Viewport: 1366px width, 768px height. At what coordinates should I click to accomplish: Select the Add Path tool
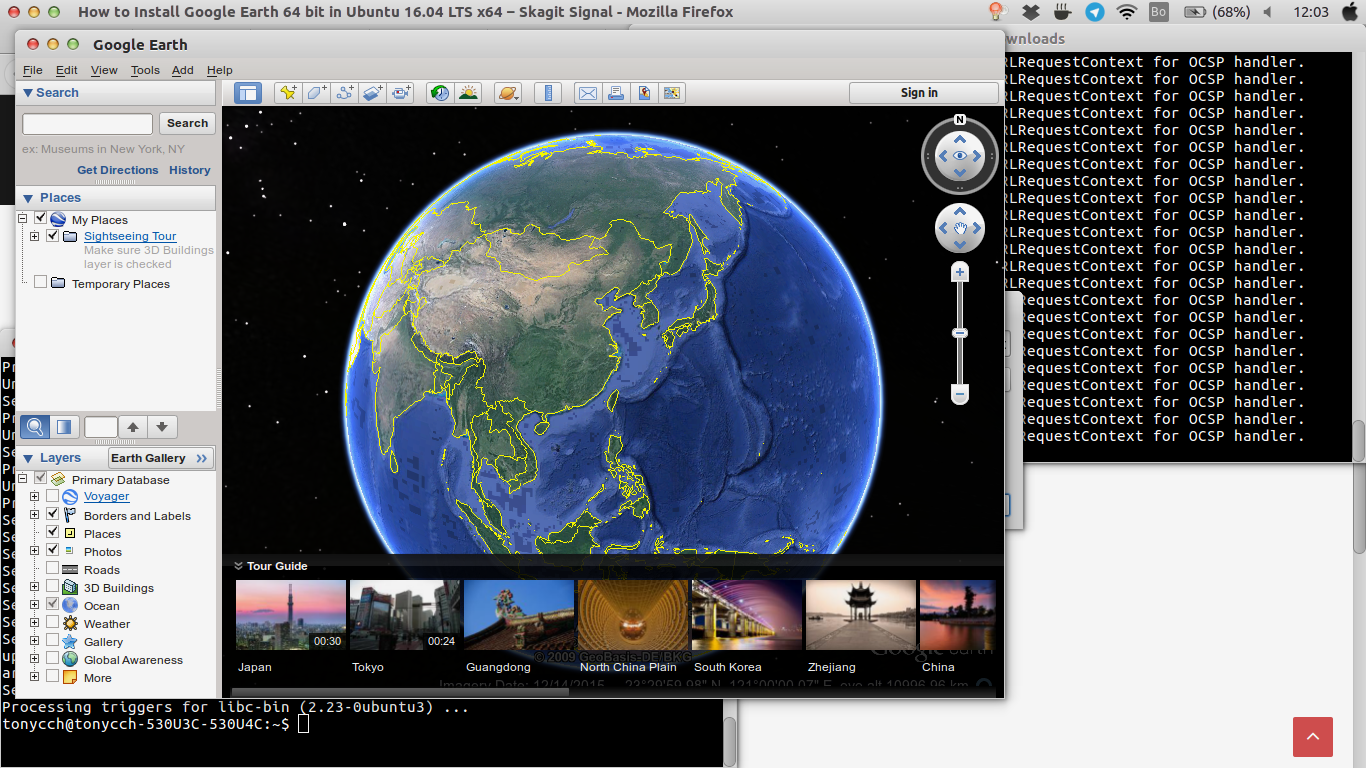click(344, 92)
